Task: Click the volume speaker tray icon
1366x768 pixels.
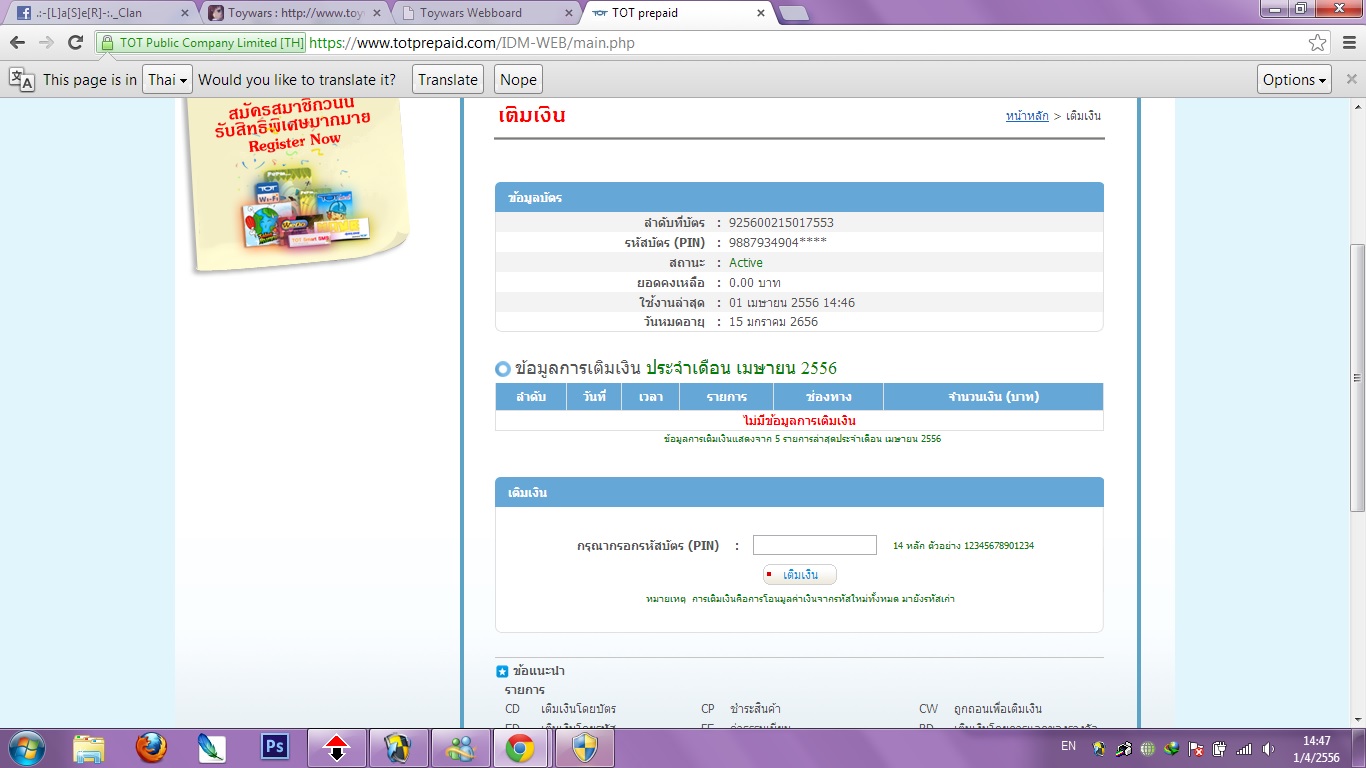Action: click(1269, 748)
